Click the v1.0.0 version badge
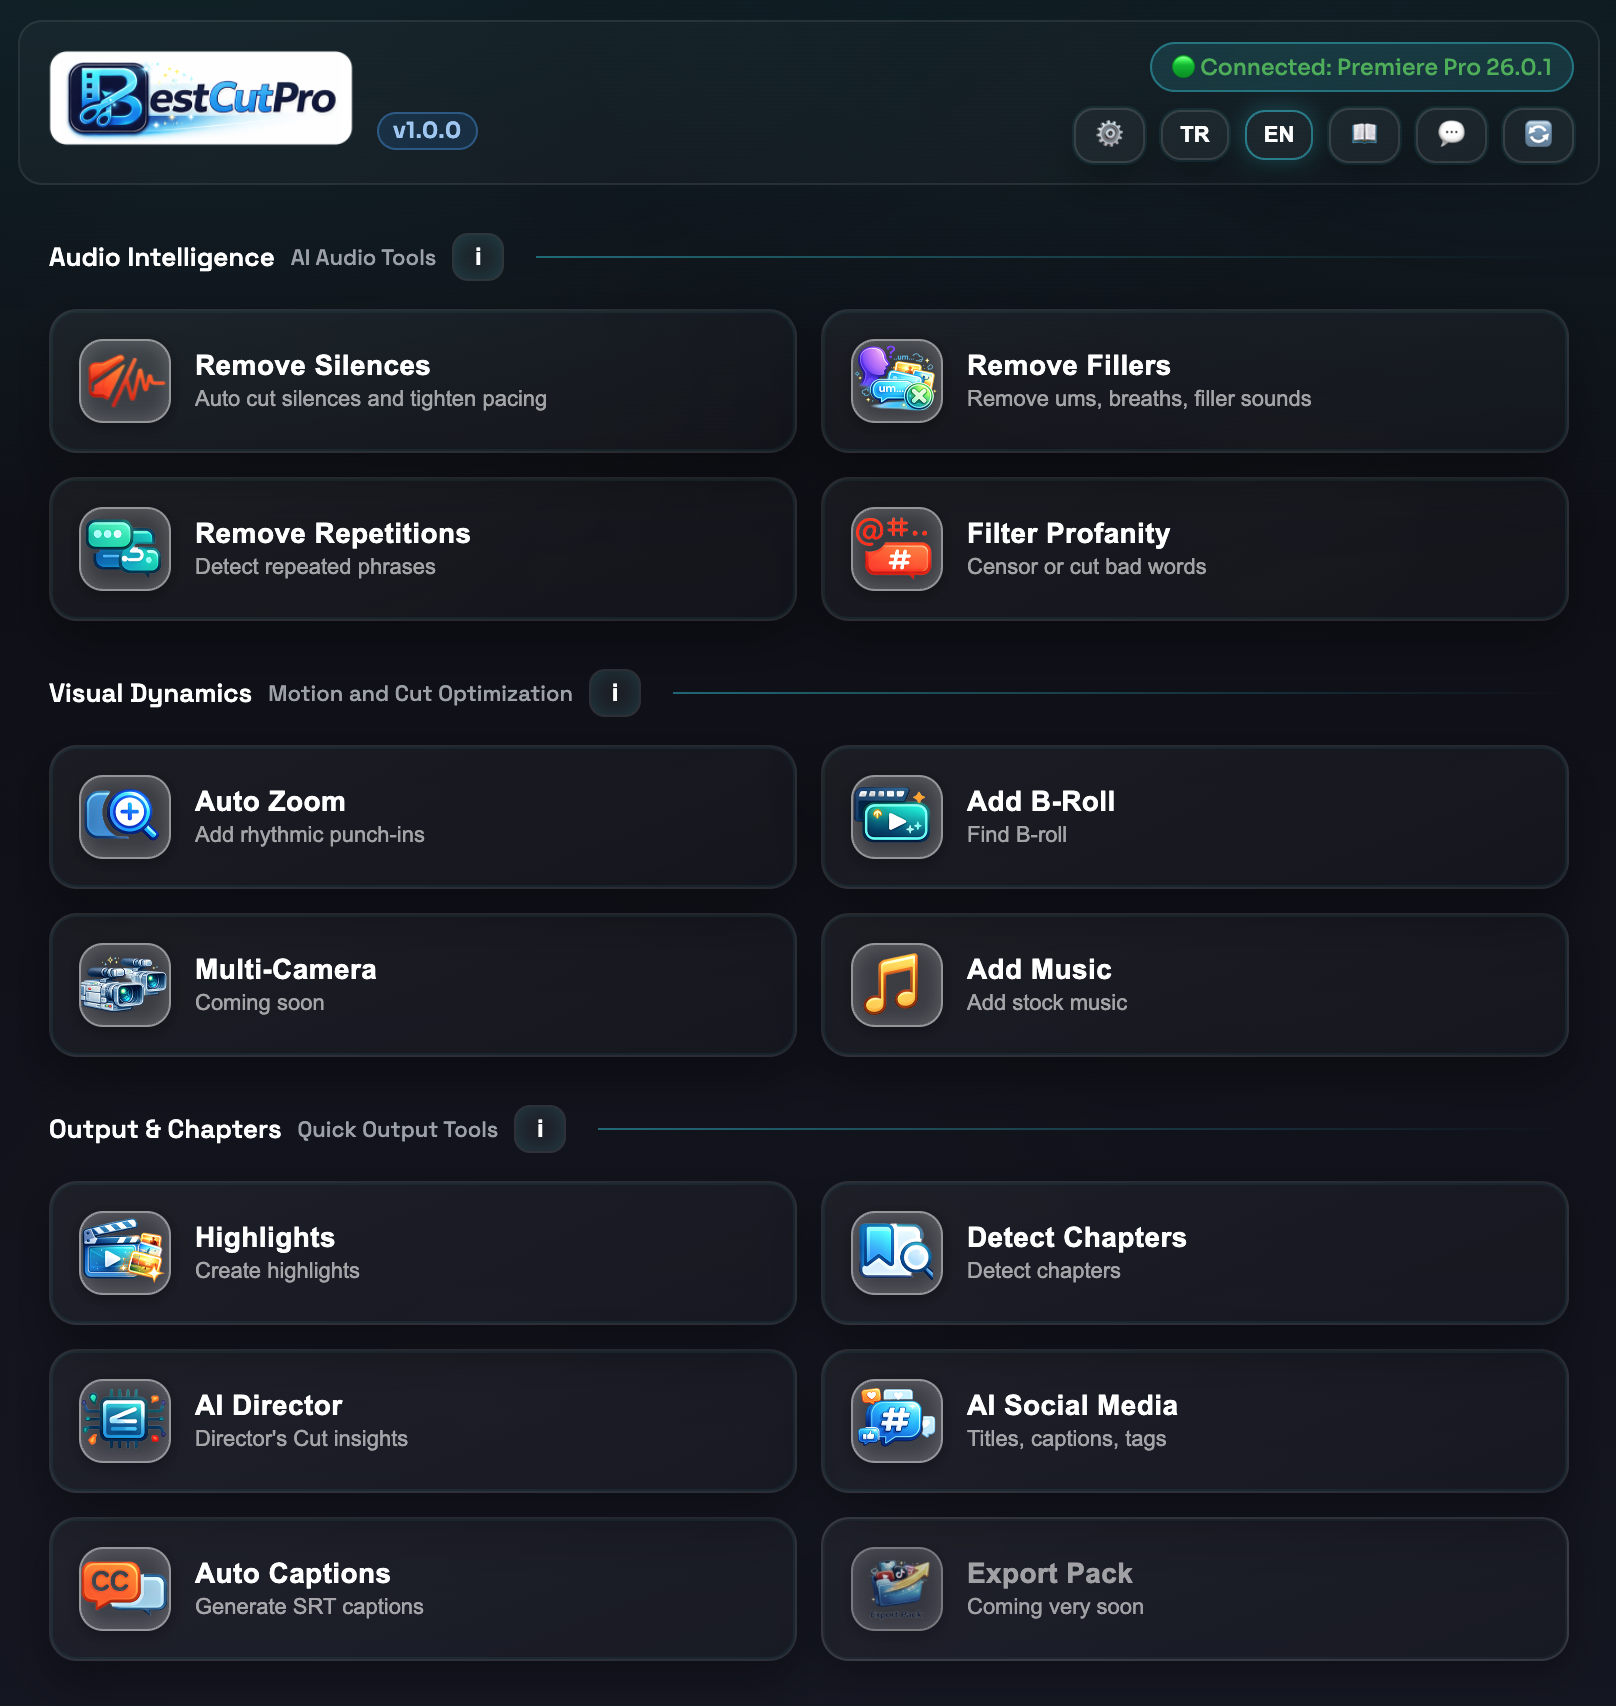1616x1706 pixels. click(x=427, y=130)
